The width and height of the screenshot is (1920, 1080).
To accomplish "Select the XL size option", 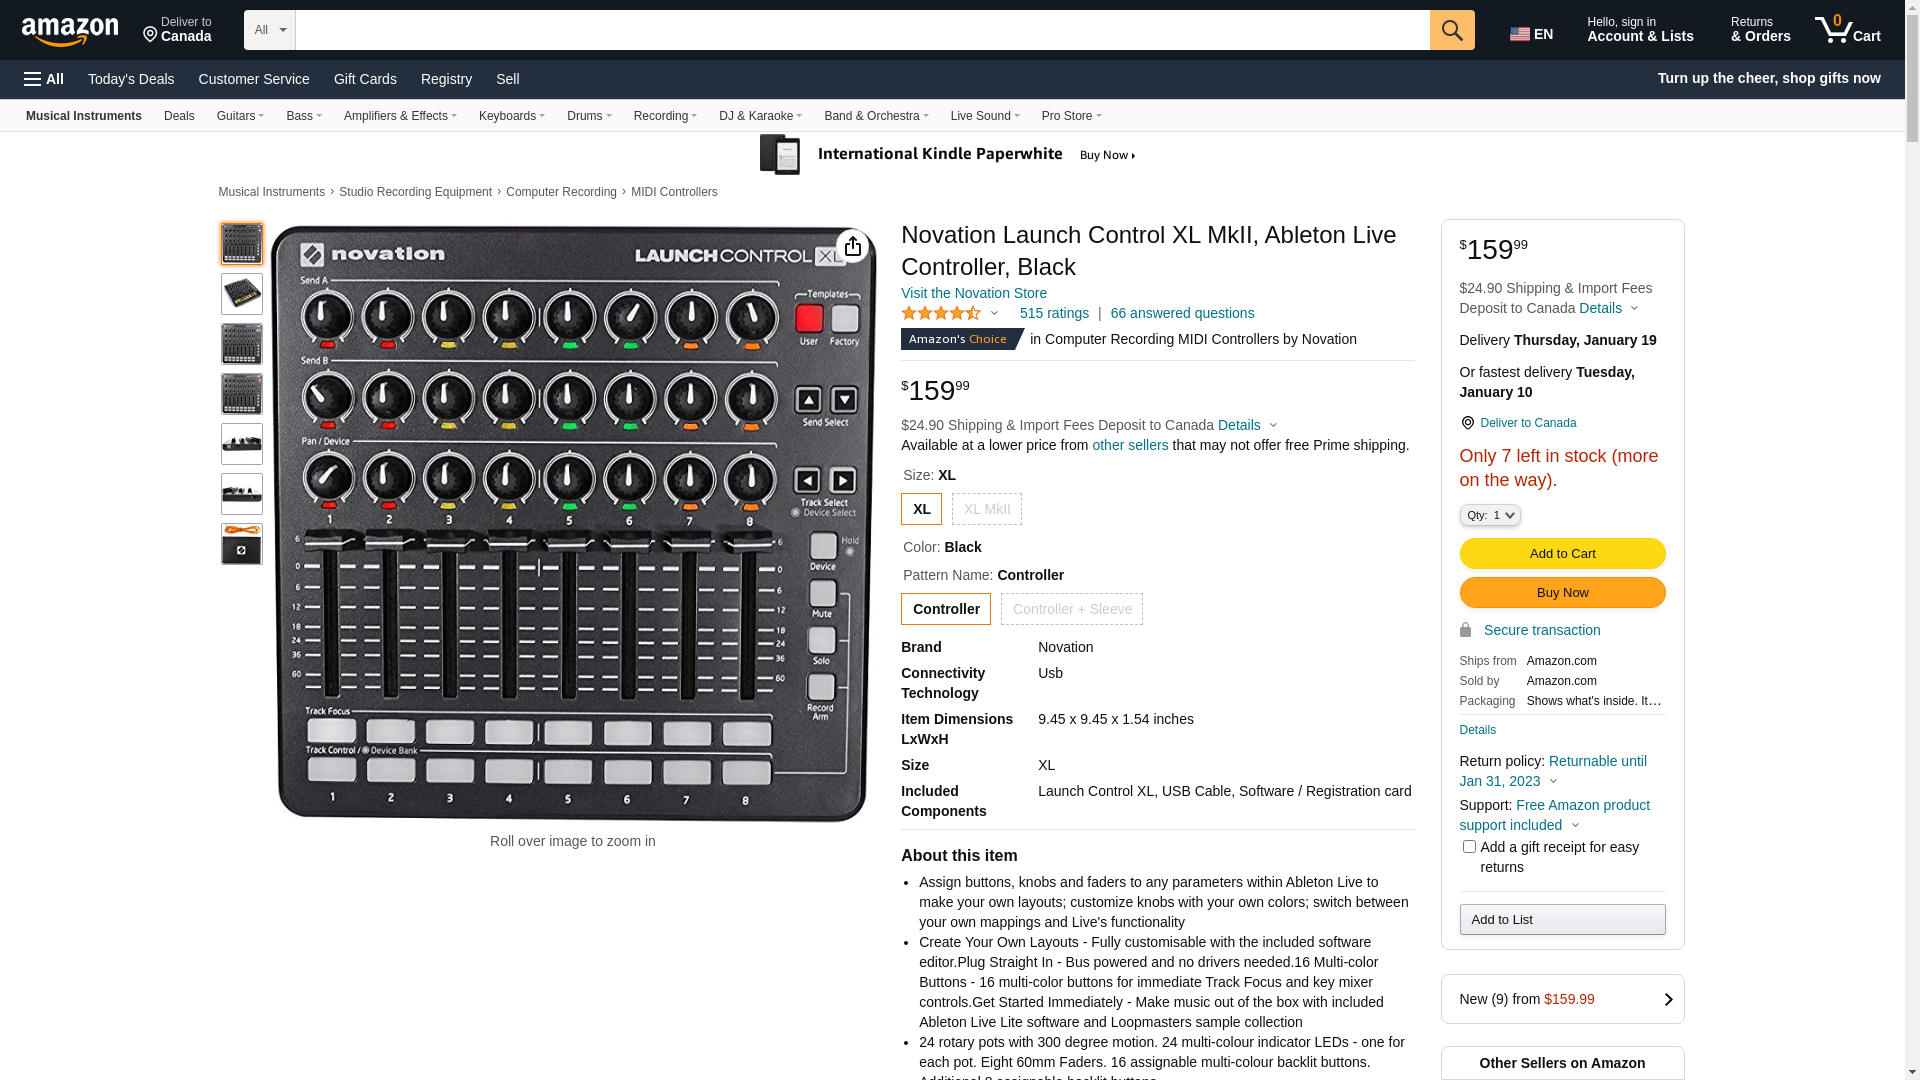I will 921,509.
